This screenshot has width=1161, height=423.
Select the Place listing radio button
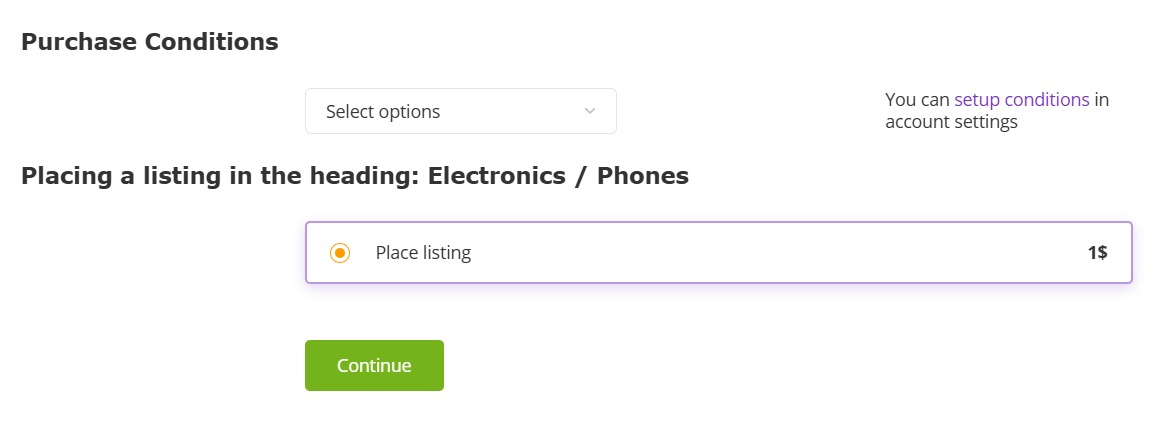[340, 253]
